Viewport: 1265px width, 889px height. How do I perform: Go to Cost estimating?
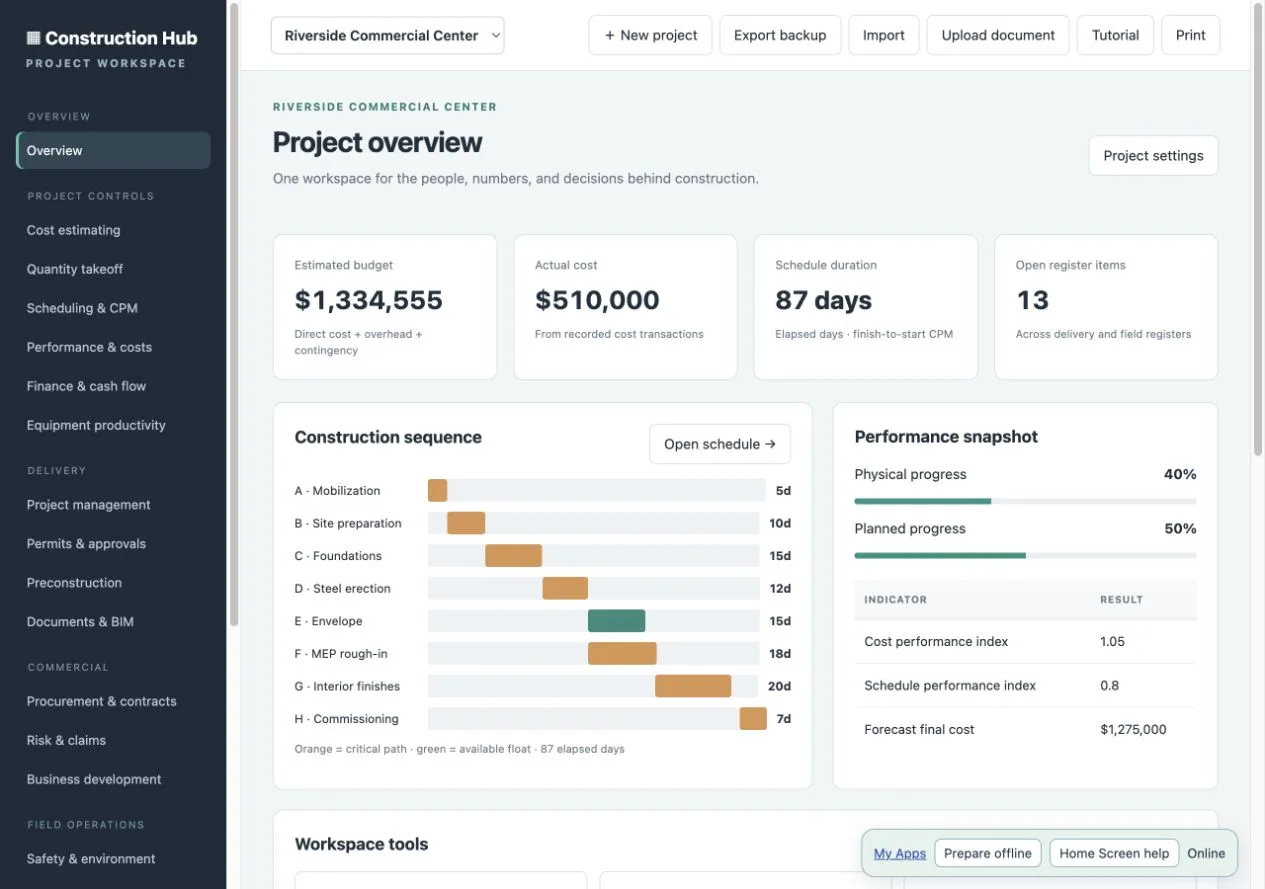(114, 230)
